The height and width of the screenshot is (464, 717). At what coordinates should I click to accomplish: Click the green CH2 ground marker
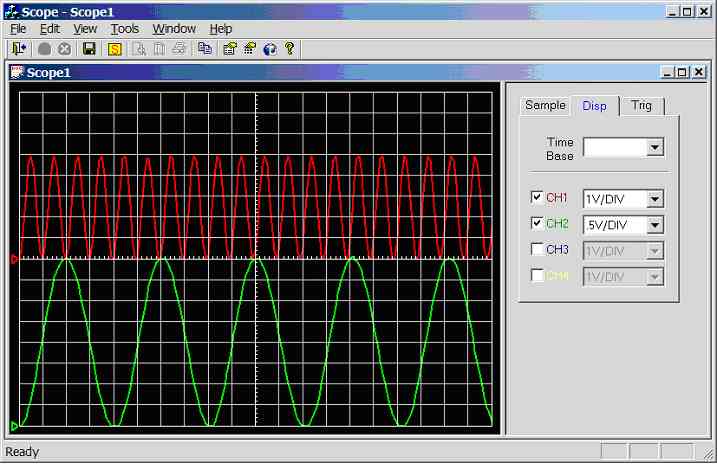[14, 427]
